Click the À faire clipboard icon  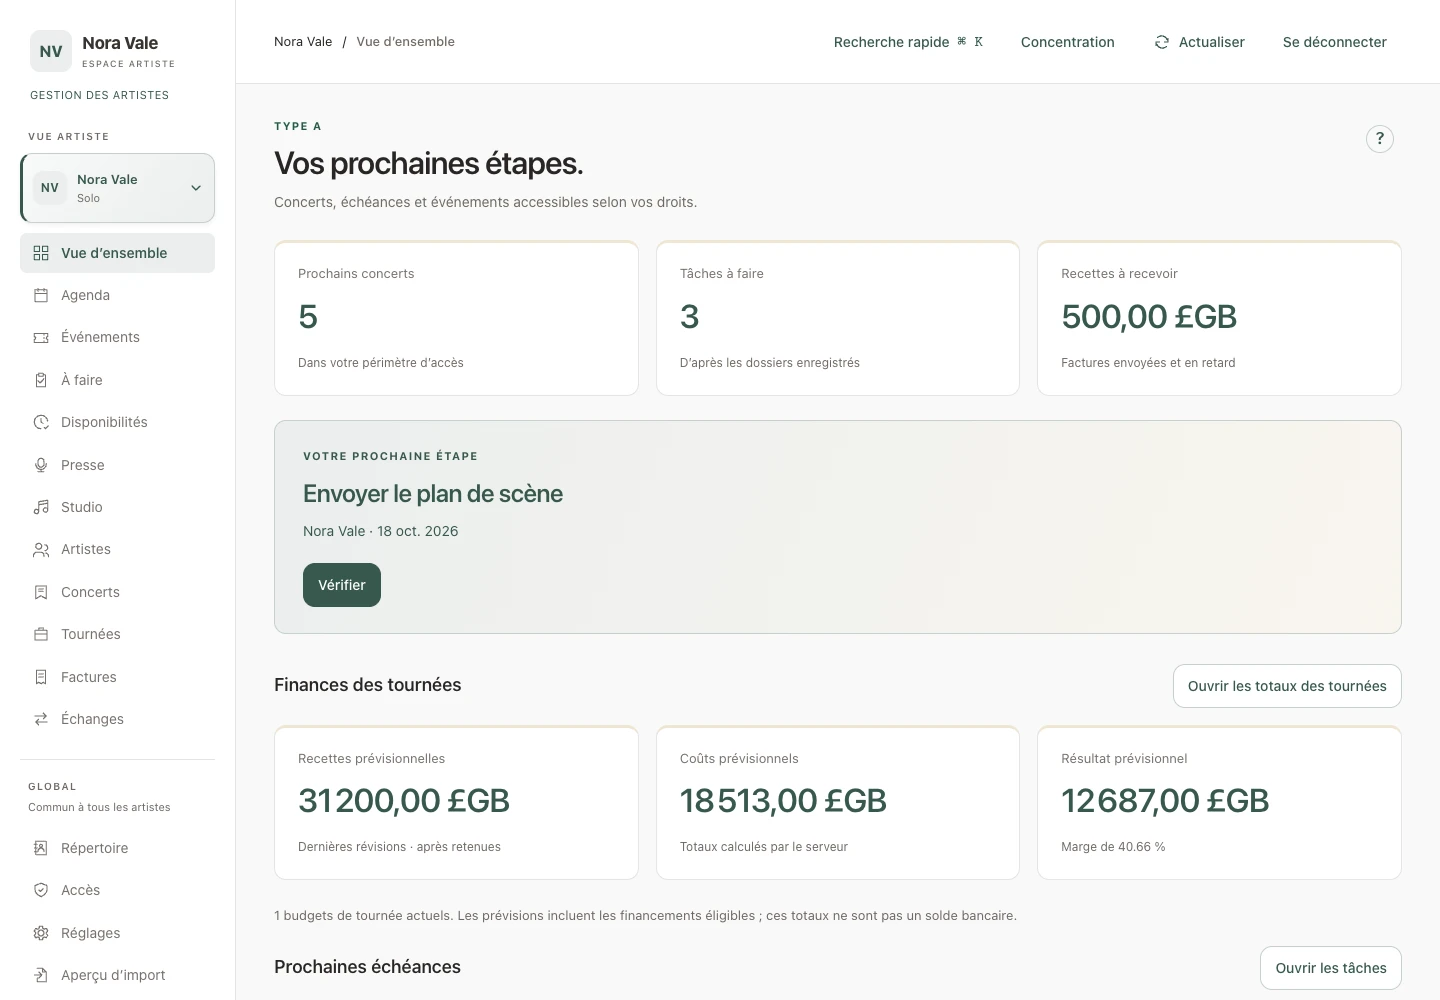pos(41,380)
